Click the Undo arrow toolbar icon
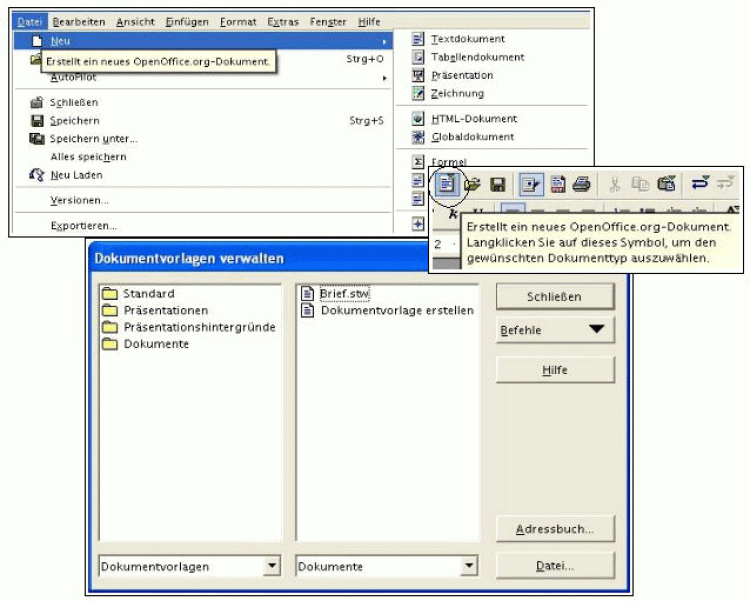Viewport: 750px width, 601px height. pyautogui.click(x=700, y=184)
